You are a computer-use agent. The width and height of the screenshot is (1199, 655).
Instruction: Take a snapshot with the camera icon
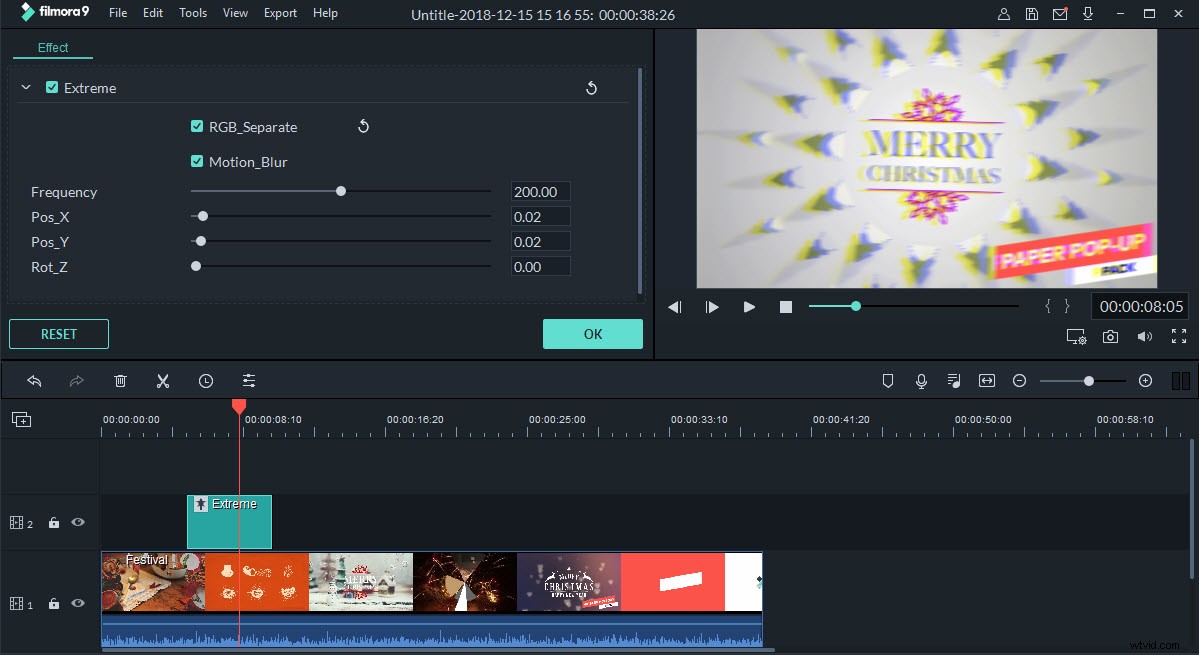click(1110, 337)
